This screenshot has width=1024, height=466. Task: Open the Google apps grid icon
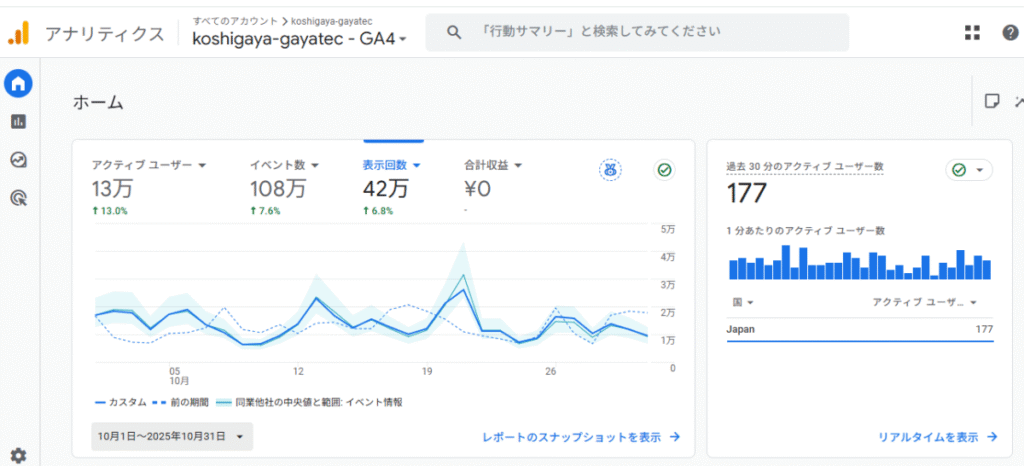click(972, 32)
